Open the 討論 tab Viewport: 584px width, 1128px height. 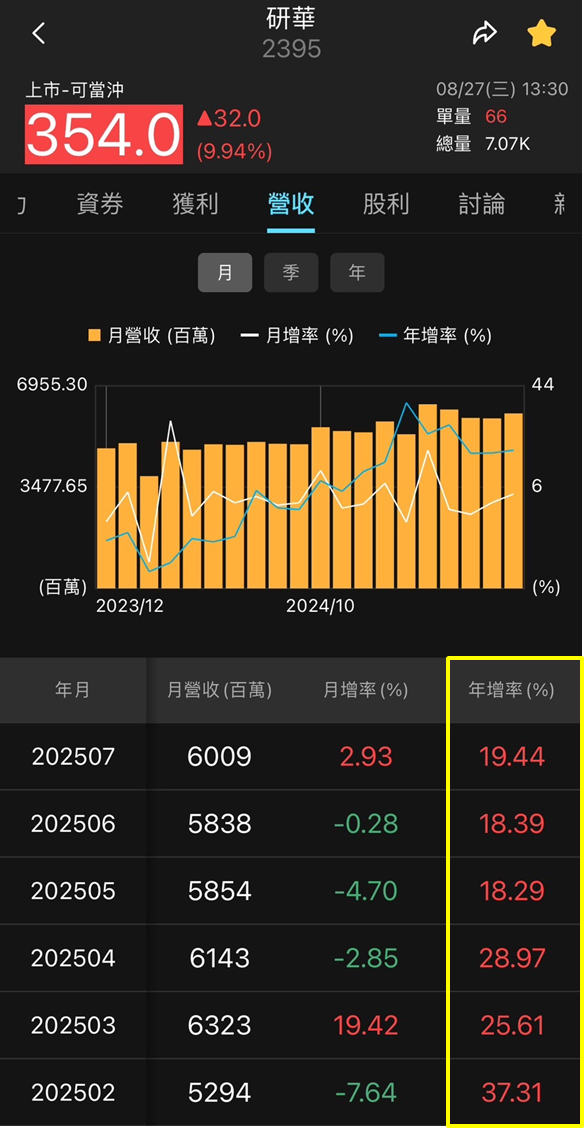[482, 205]
